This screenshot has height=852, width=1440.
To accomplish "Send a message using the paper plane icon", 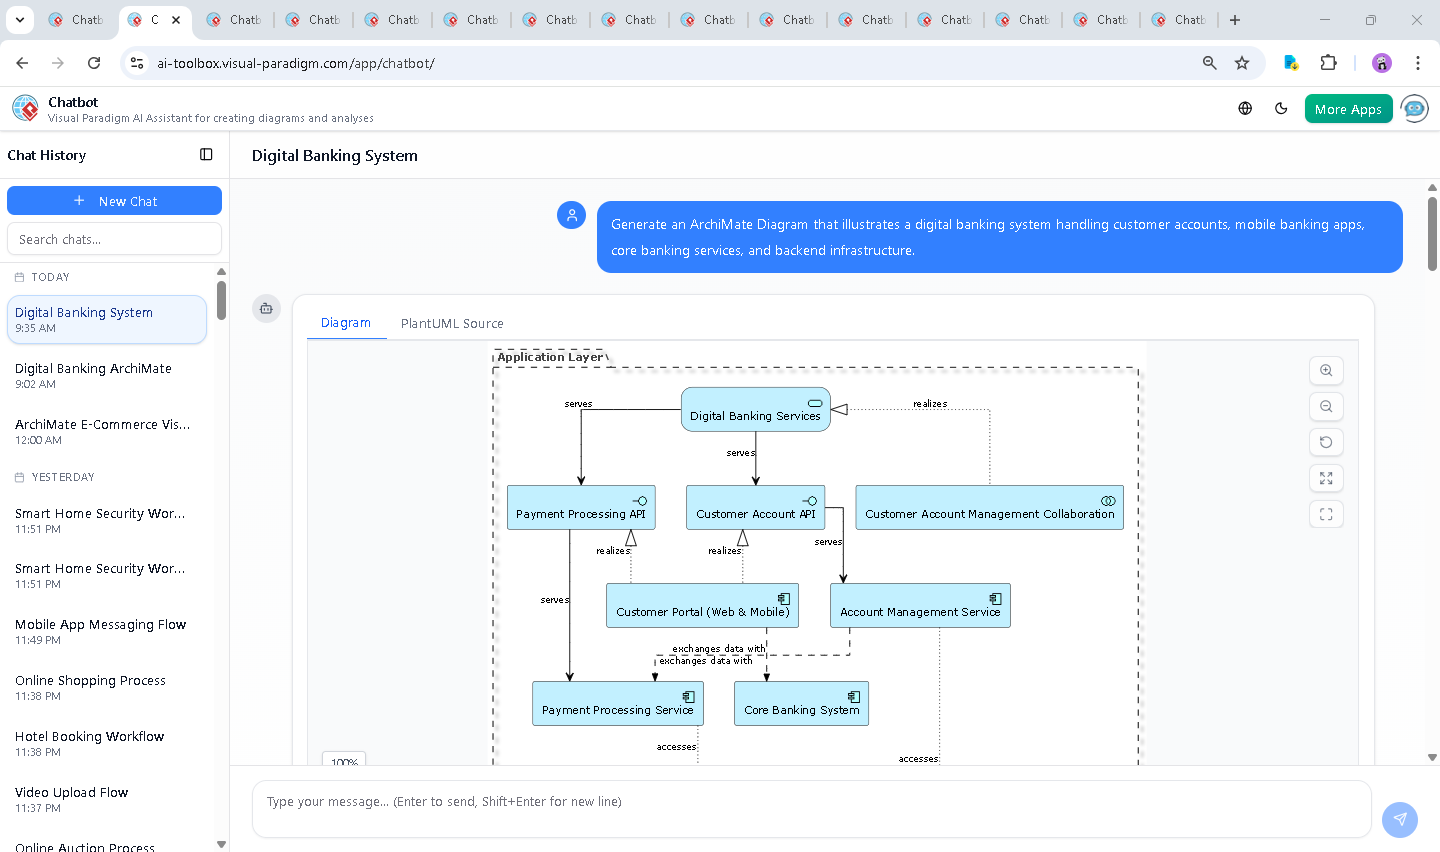I will click(x=1399, y=819).
